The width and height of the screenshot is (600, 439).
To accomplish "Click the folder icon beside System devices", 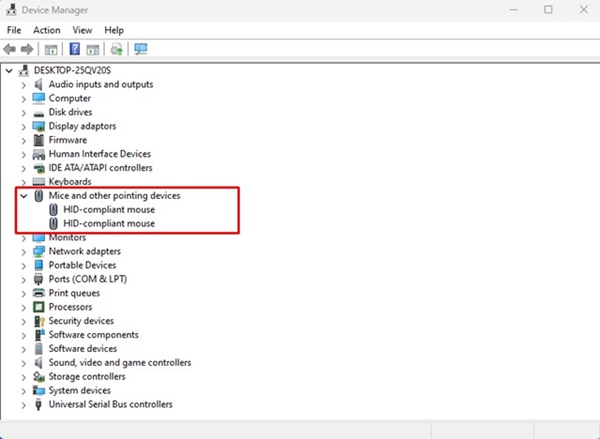I will click(39, 390).
